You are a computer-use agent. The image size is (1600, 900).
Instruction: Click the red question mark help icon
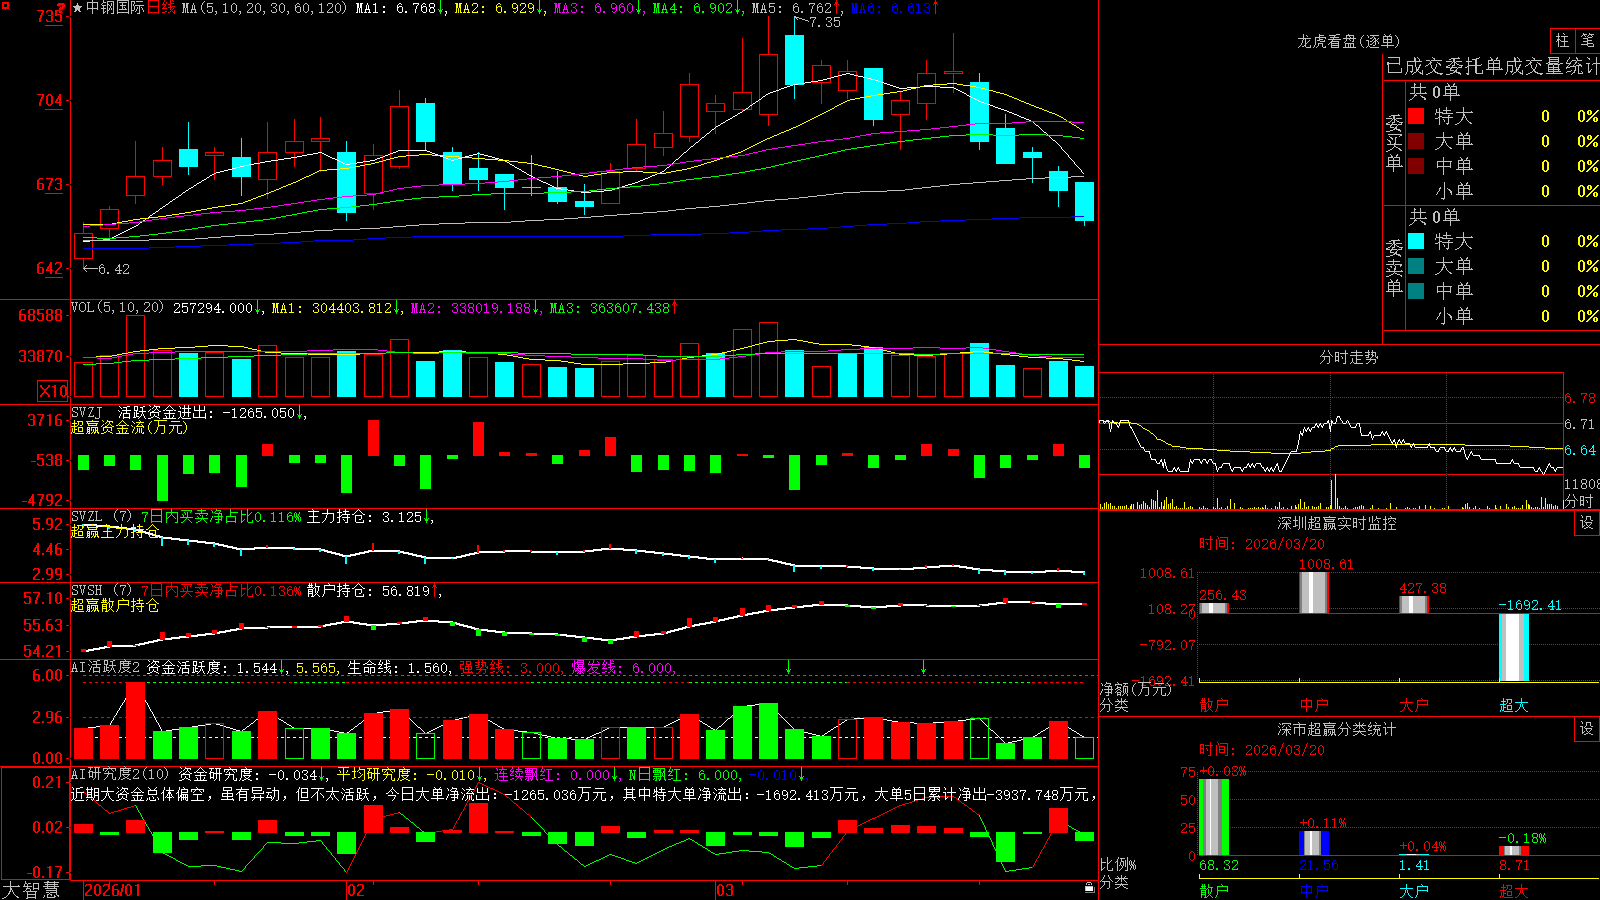point(61,9)
